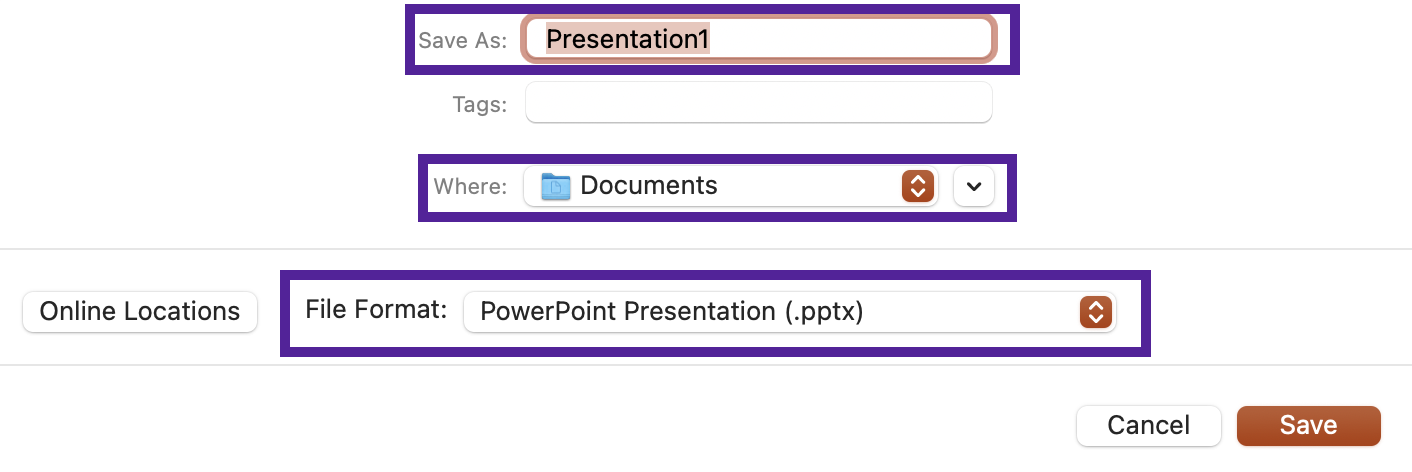Image resolution: width=1412 pixels, height=472 pixels.
Task: Click the Save button
Action: [1308, 425]
